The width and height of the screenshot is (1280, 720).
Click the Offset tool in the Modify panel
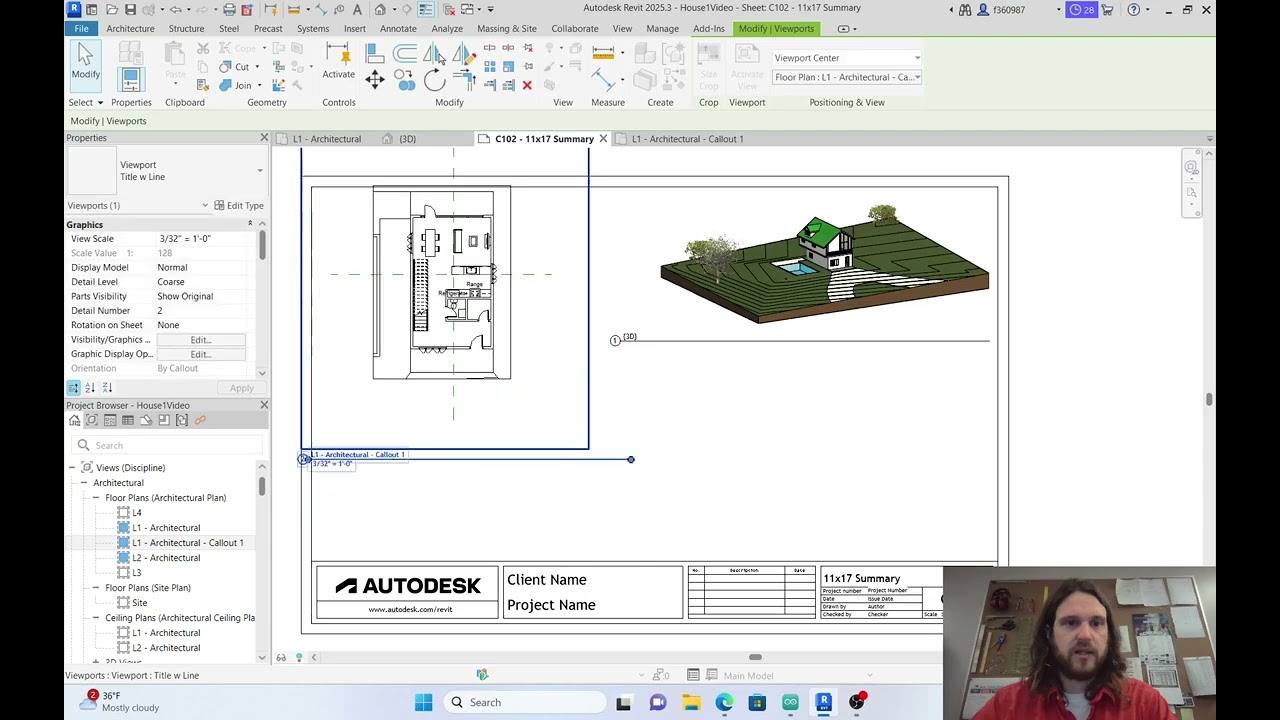tap(405, 52)
